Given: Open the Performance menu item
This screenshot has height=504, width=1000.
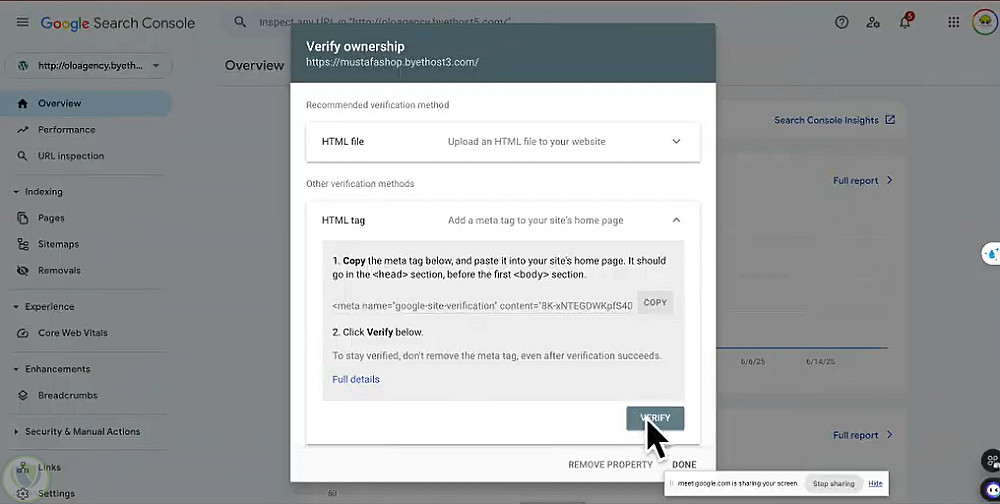Looking at the screenshot, I should [x=66, y=130].
